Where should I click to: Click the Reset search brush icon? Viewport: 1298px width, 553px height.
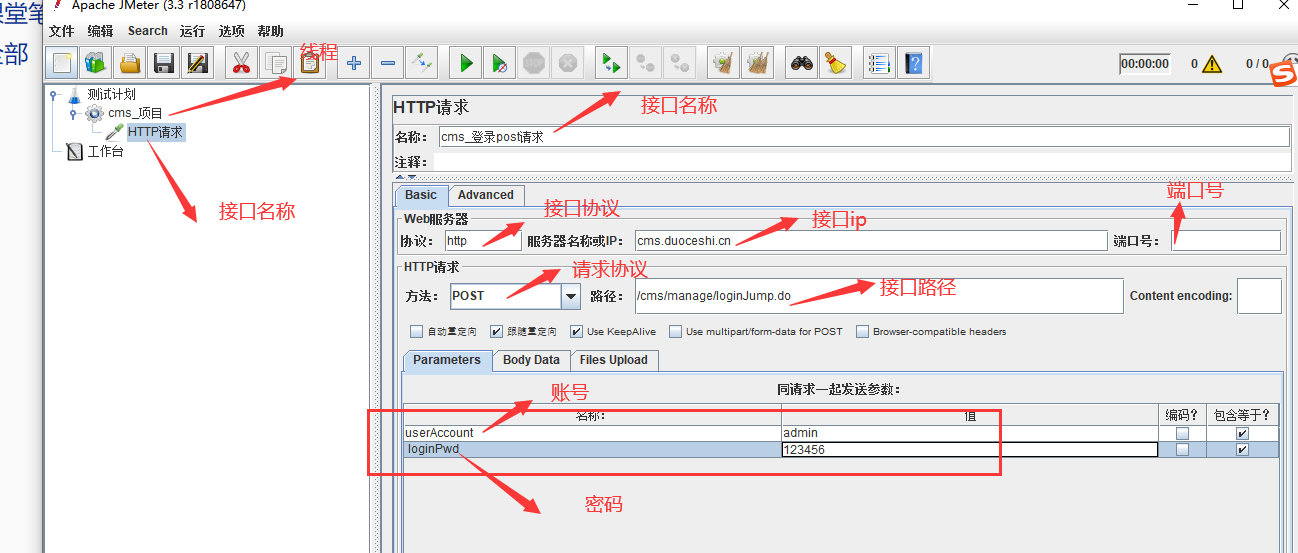pyautogui.click(x=836, y=63)
